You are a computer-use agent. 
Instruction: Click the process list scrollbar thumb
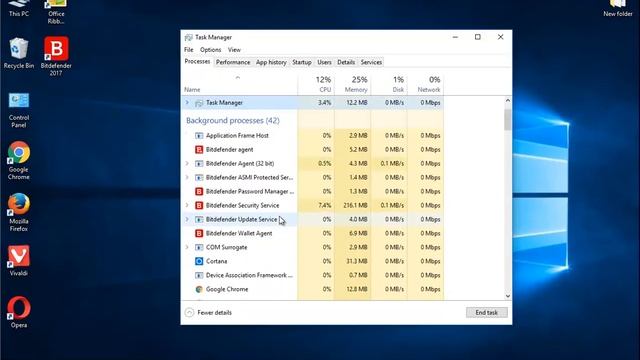pos(507,120)
